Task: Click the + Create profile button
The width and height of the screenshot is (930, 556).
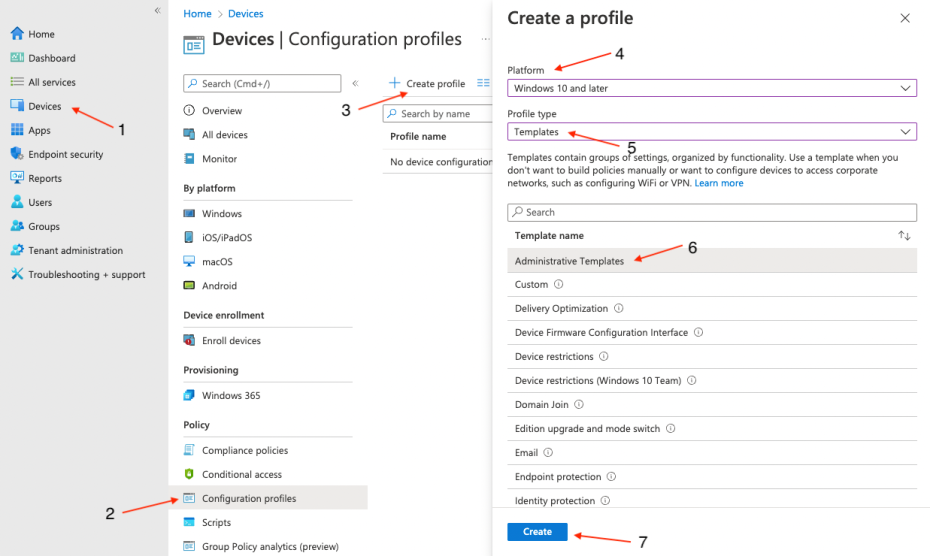Action: (x=428, y=84)
